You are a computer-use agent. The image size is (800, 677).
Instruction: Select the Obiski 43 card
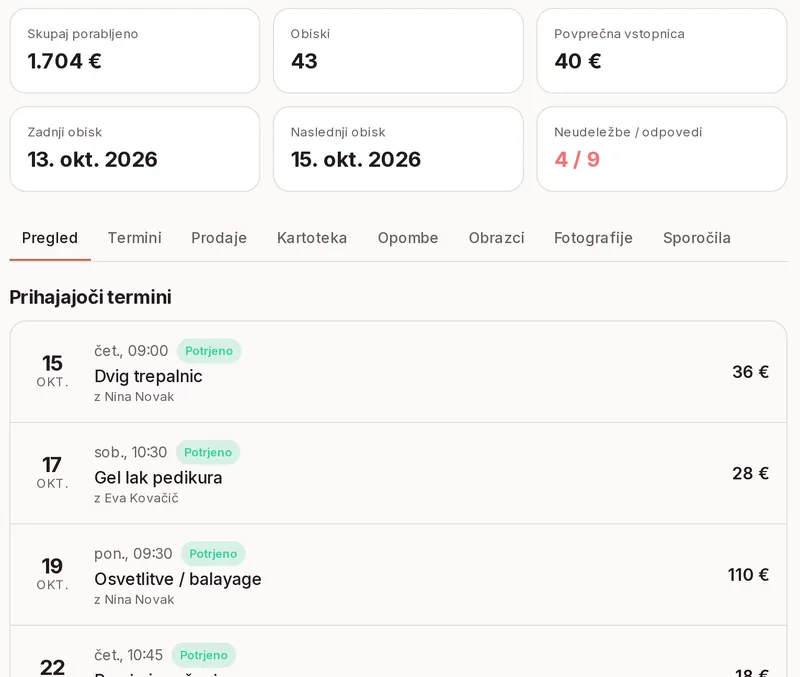tap(398, 51)
